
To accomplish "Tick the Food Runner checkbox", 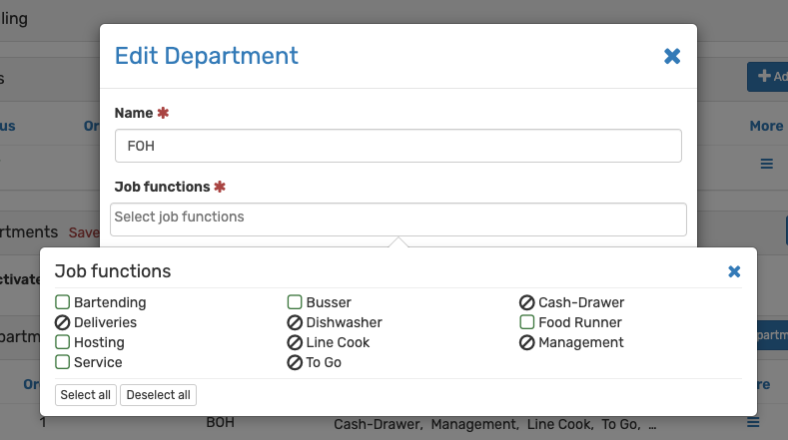I will pos(527,322).
